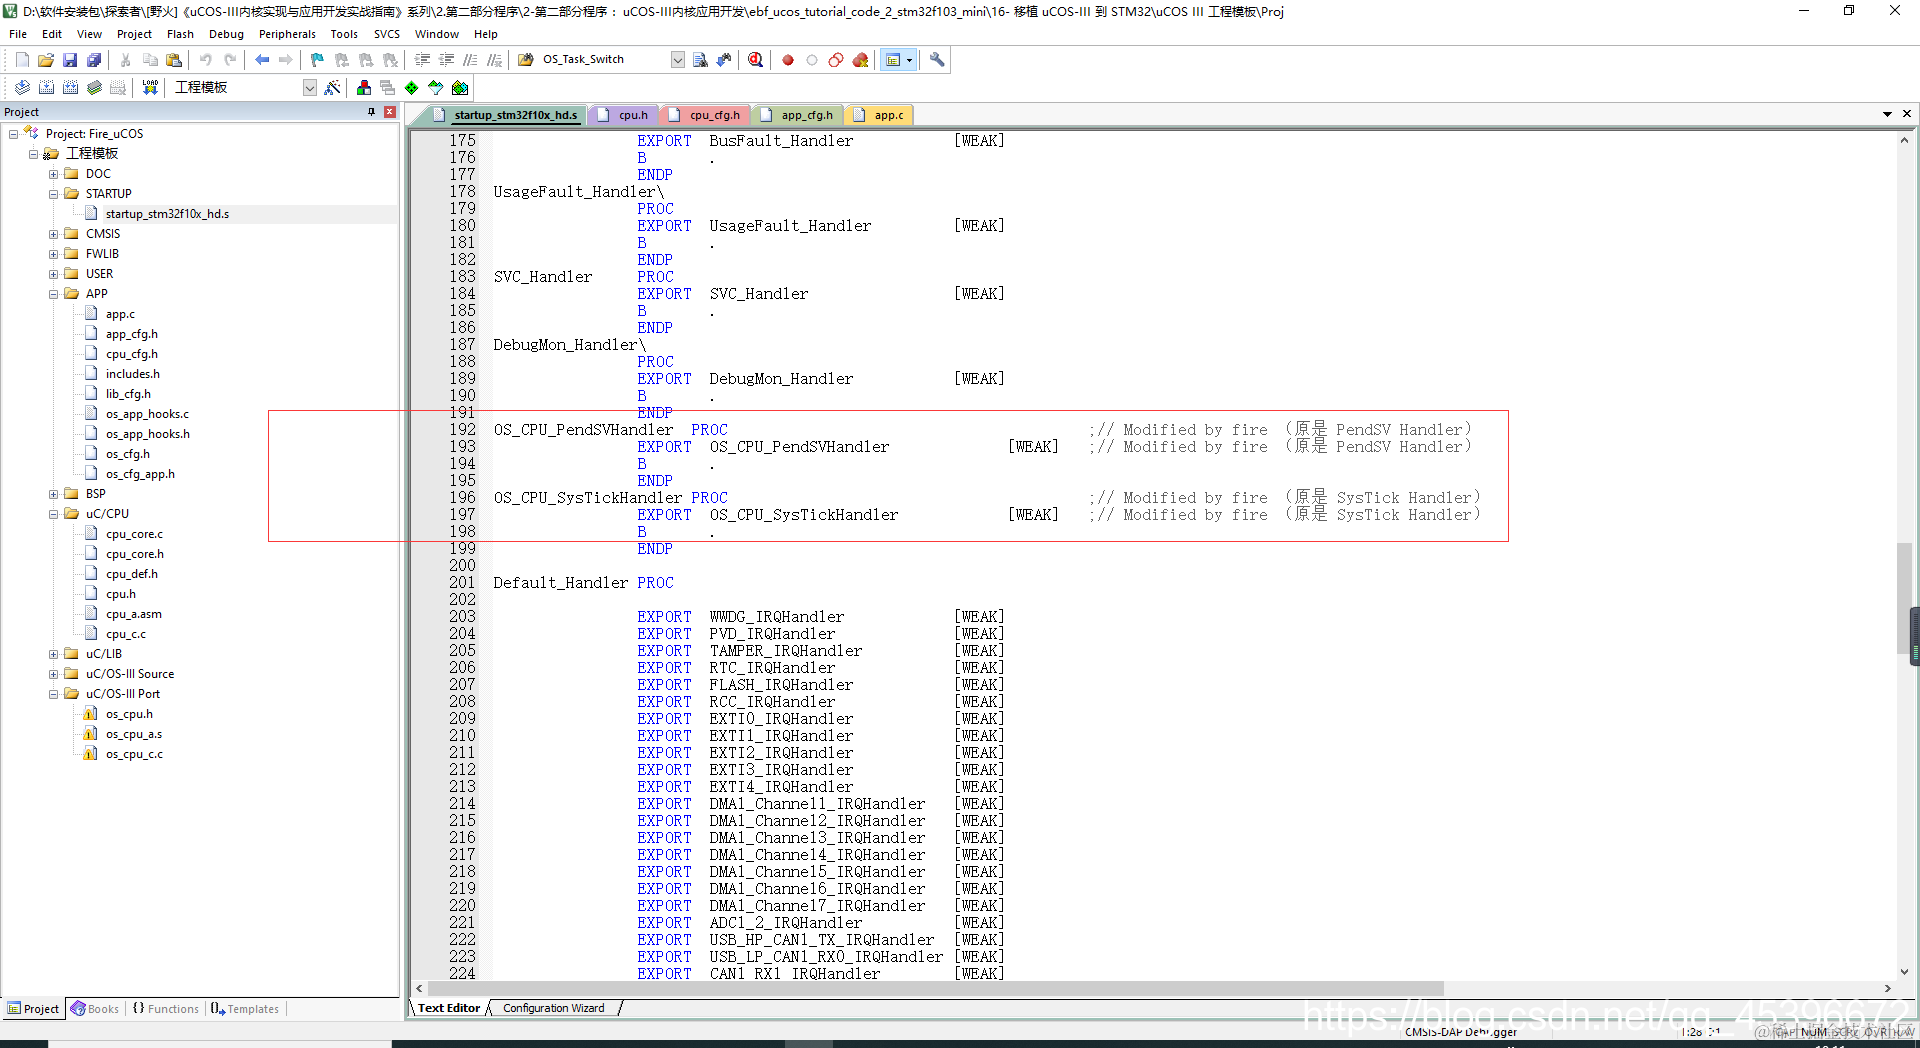Expand the FWLIB folder
This screenshot has width=1920, height=1048.
pos(54,254)
